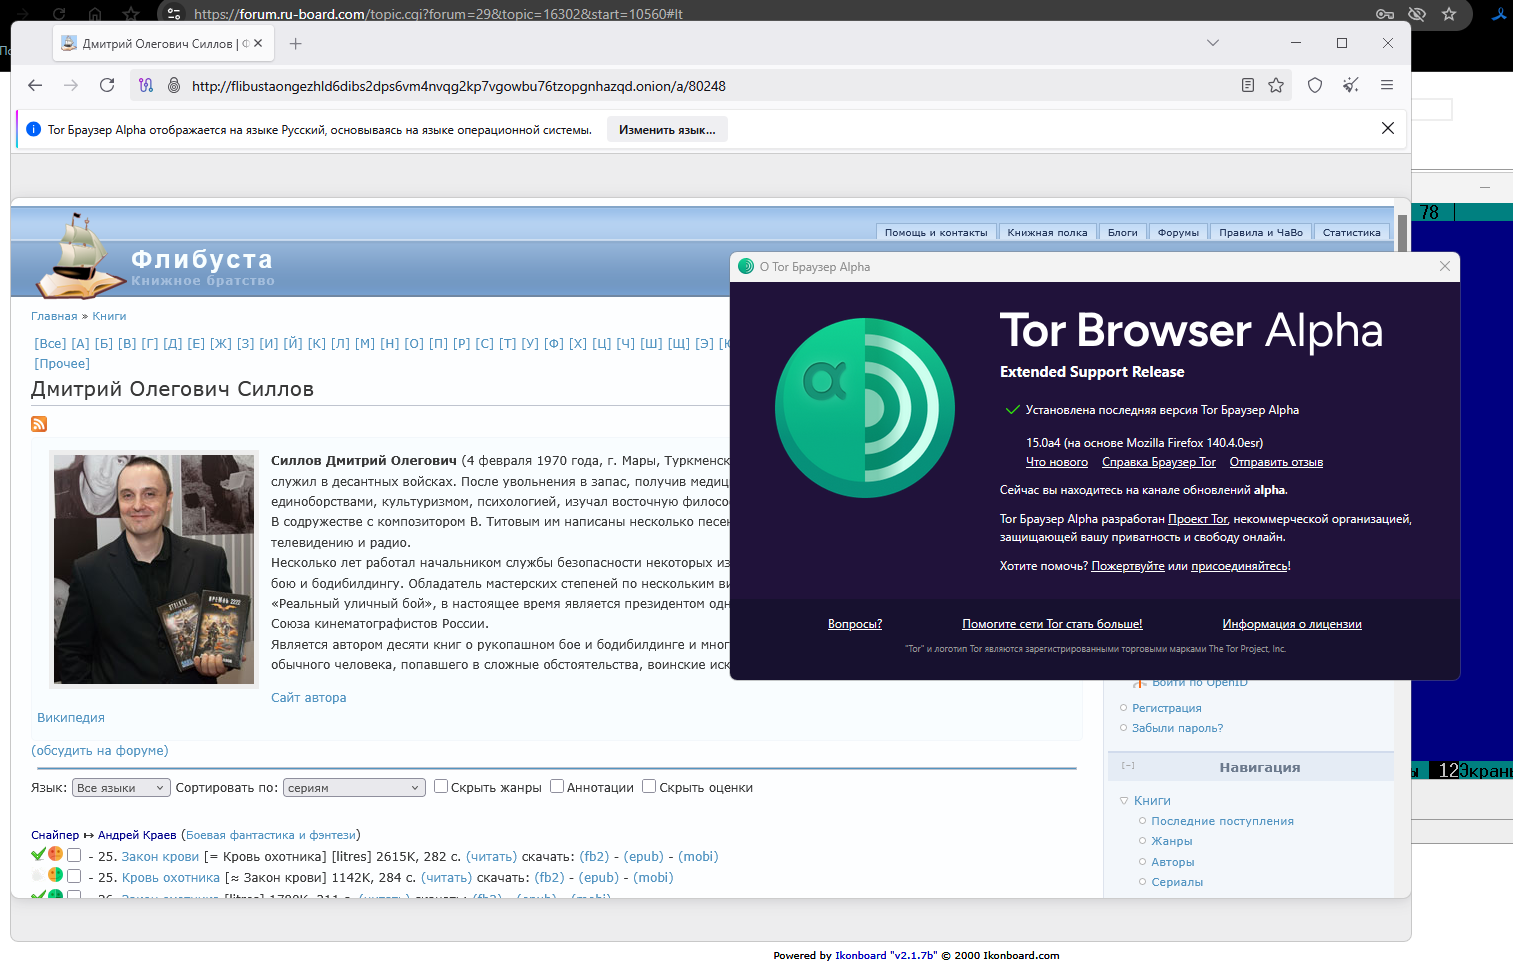Switch to the Форумы tab
Image resolution: width=1513 pixels, height=963 pixels.
pos(1178,232)
